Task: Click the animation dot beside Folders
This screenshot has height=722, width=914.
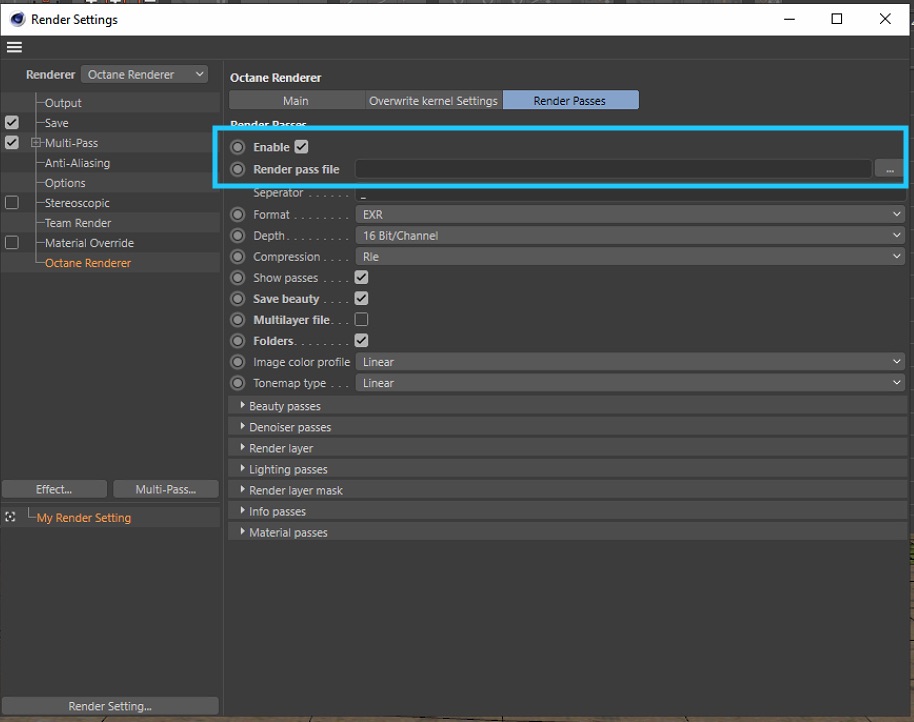Action: [238, 340]
